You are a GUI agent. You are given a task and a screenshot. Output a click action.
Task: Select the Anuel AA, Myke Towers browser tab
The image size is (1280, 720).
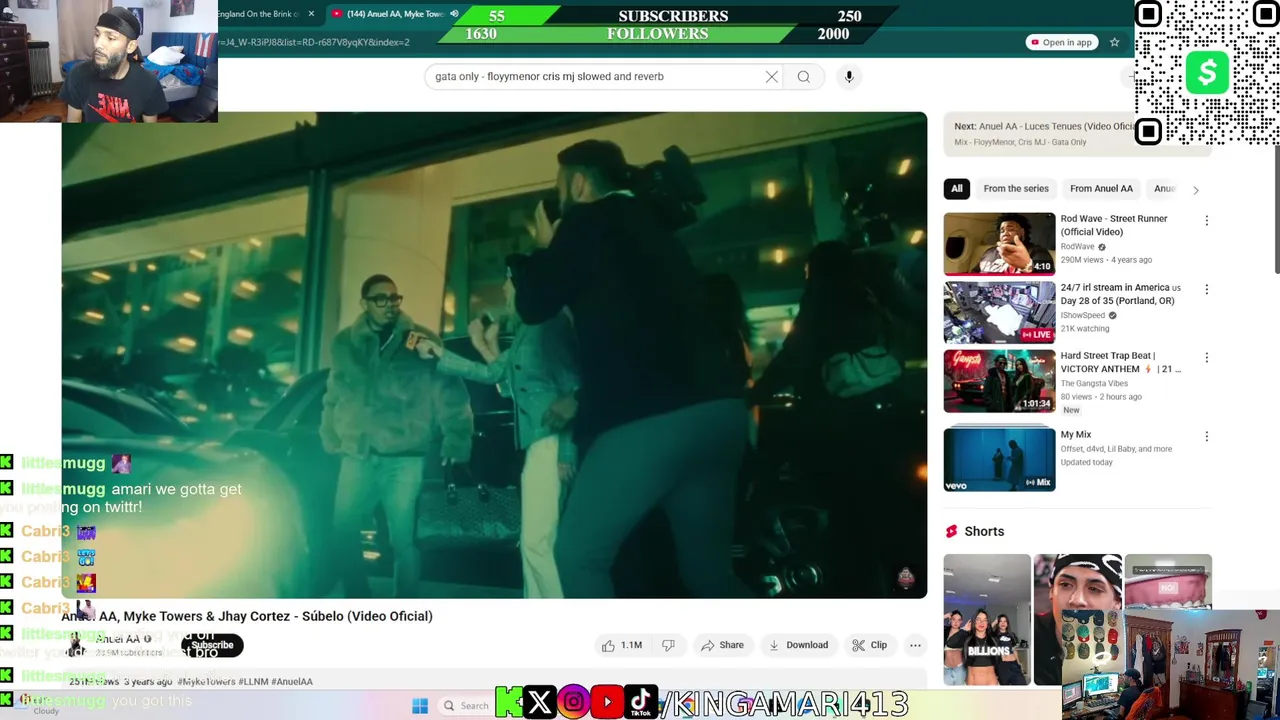(x=393, y=14)
